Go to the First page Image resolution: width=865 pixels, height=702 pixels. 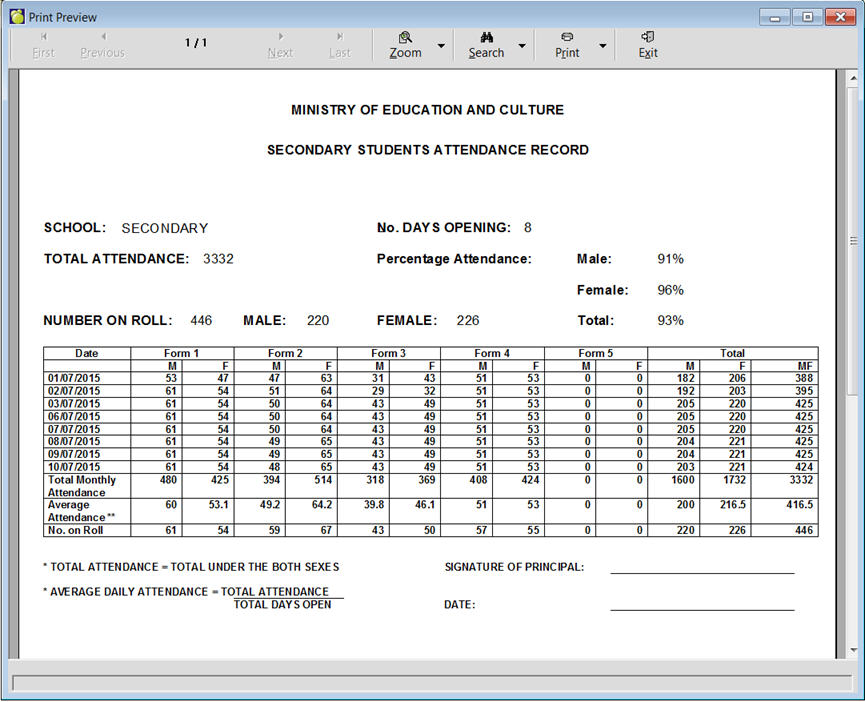click(x=44, y=44)
